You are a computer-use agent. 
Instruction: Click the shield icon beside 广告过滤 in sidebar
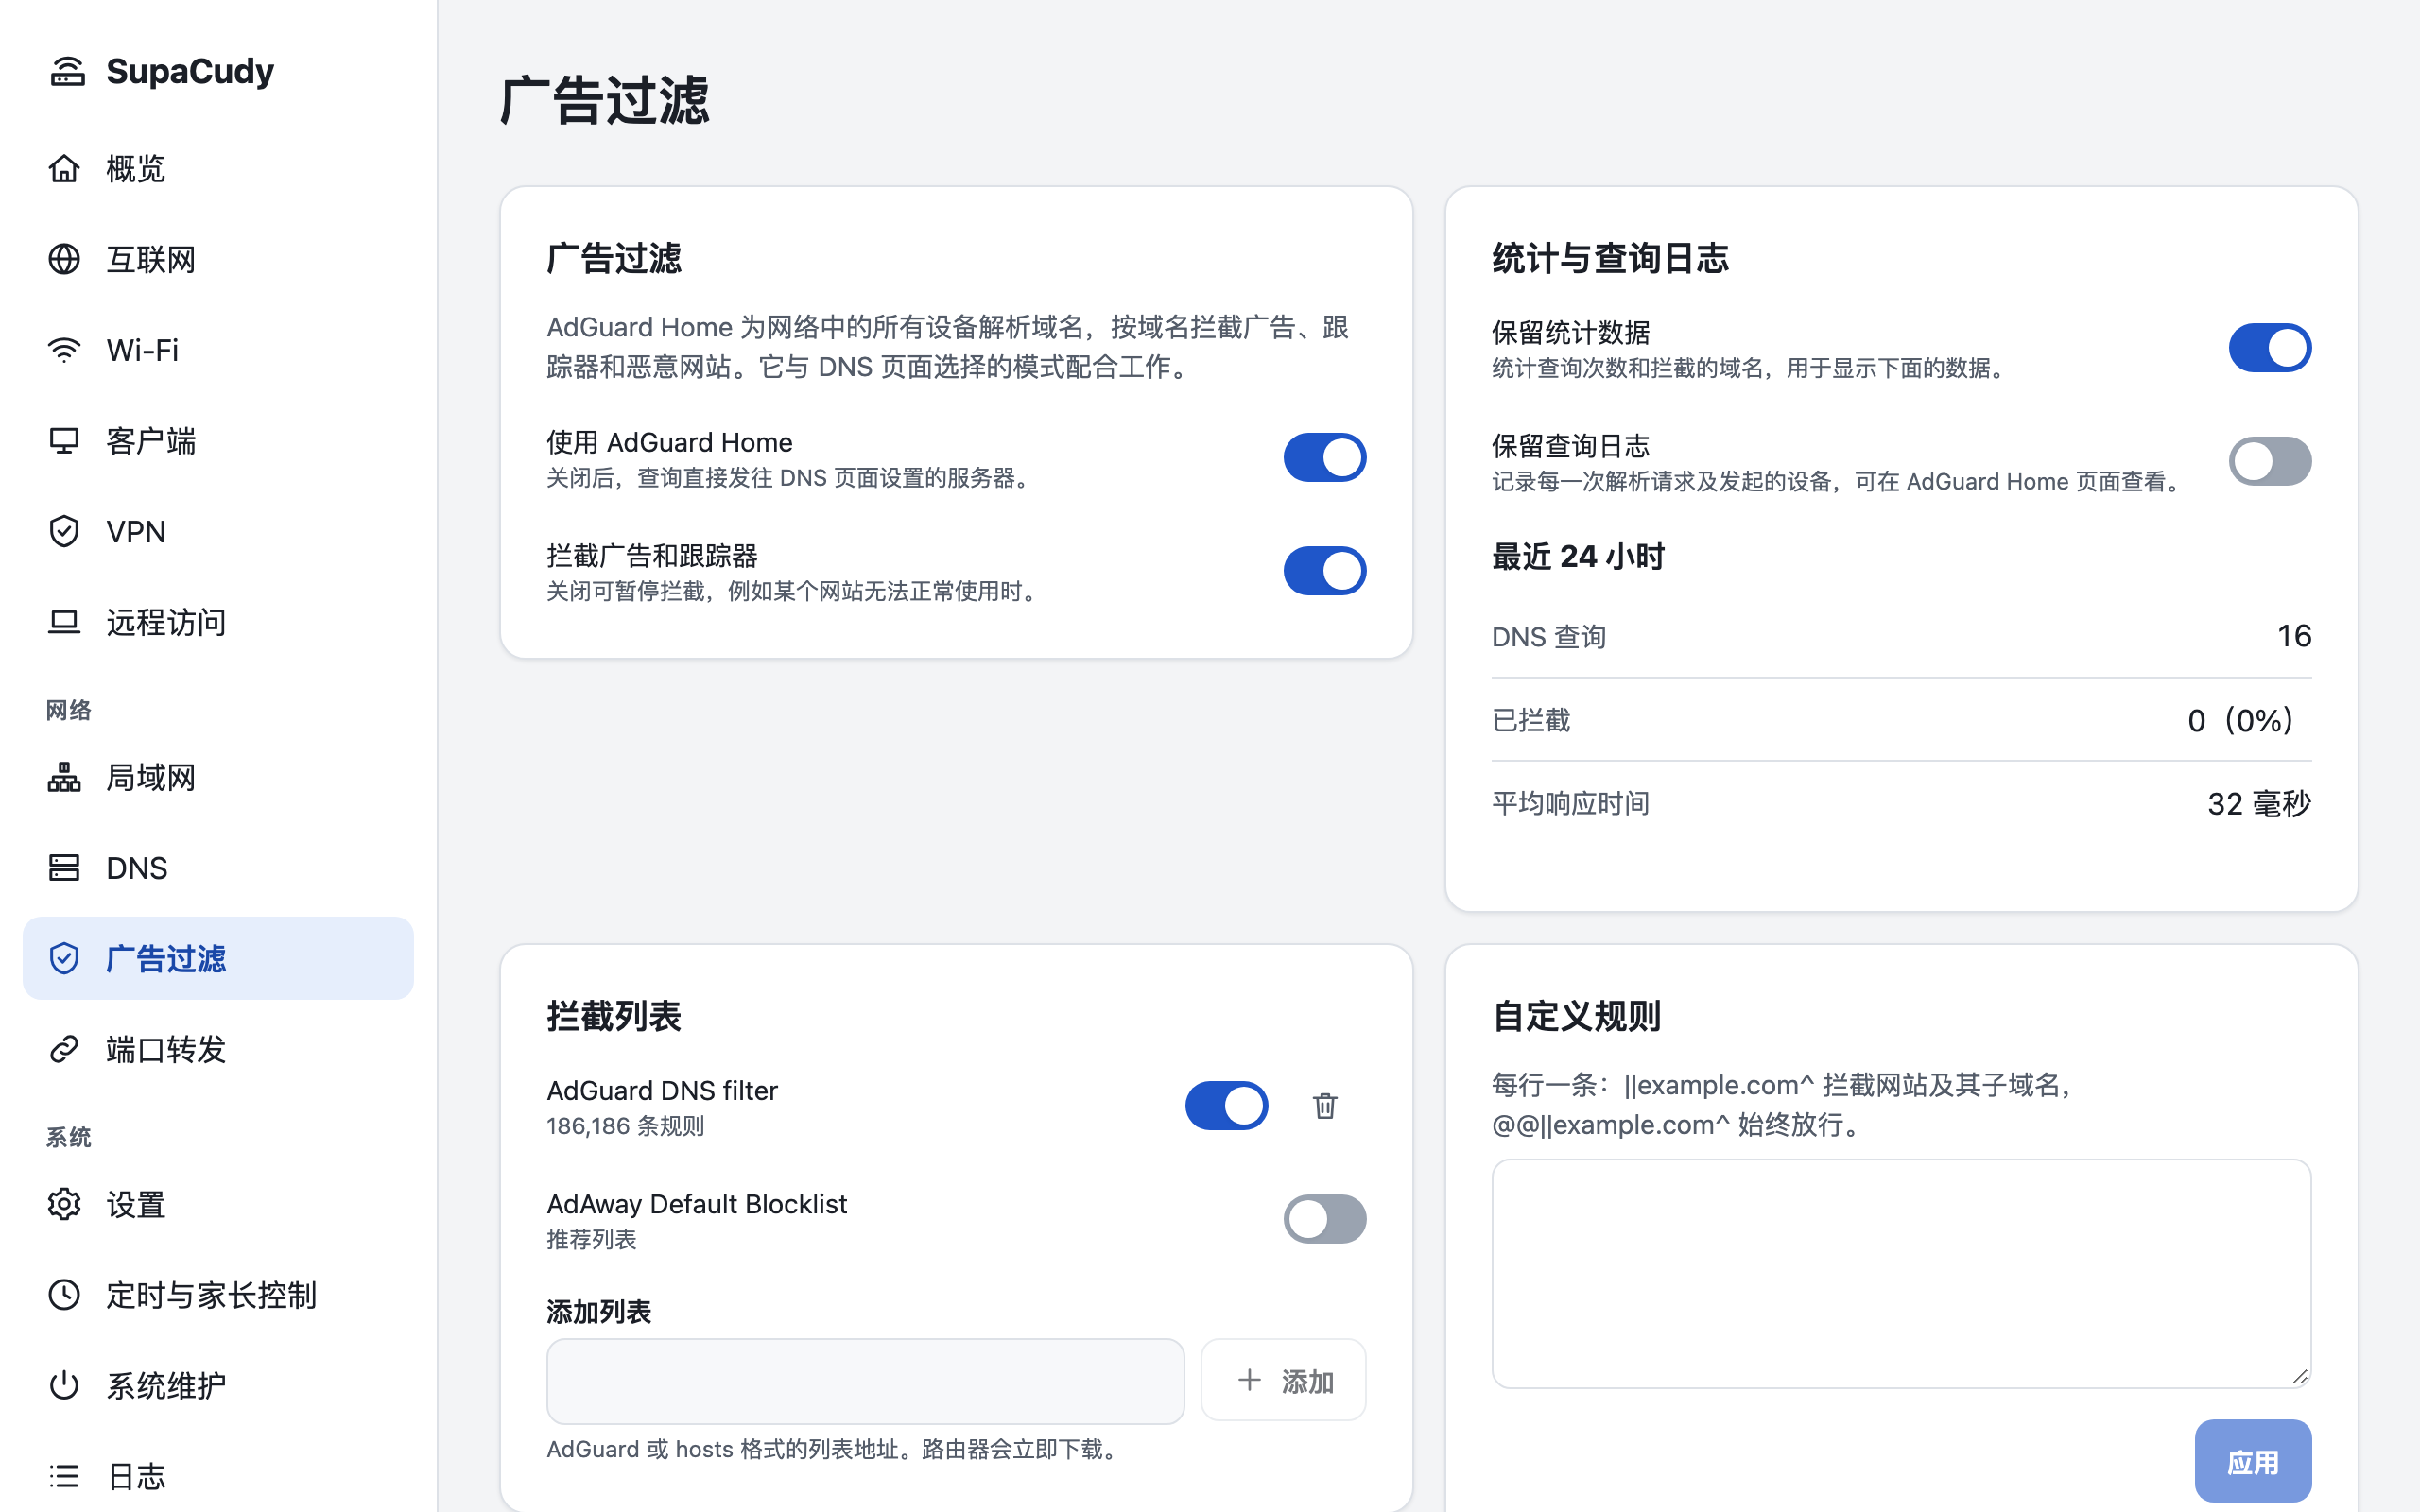(64, 958)
